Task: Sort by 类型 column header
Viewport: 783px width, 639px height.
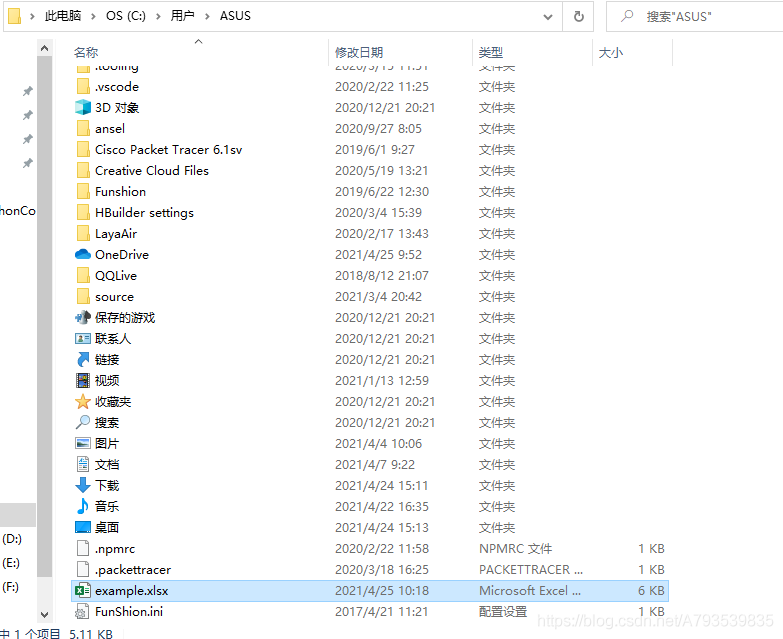Action: 491,52
